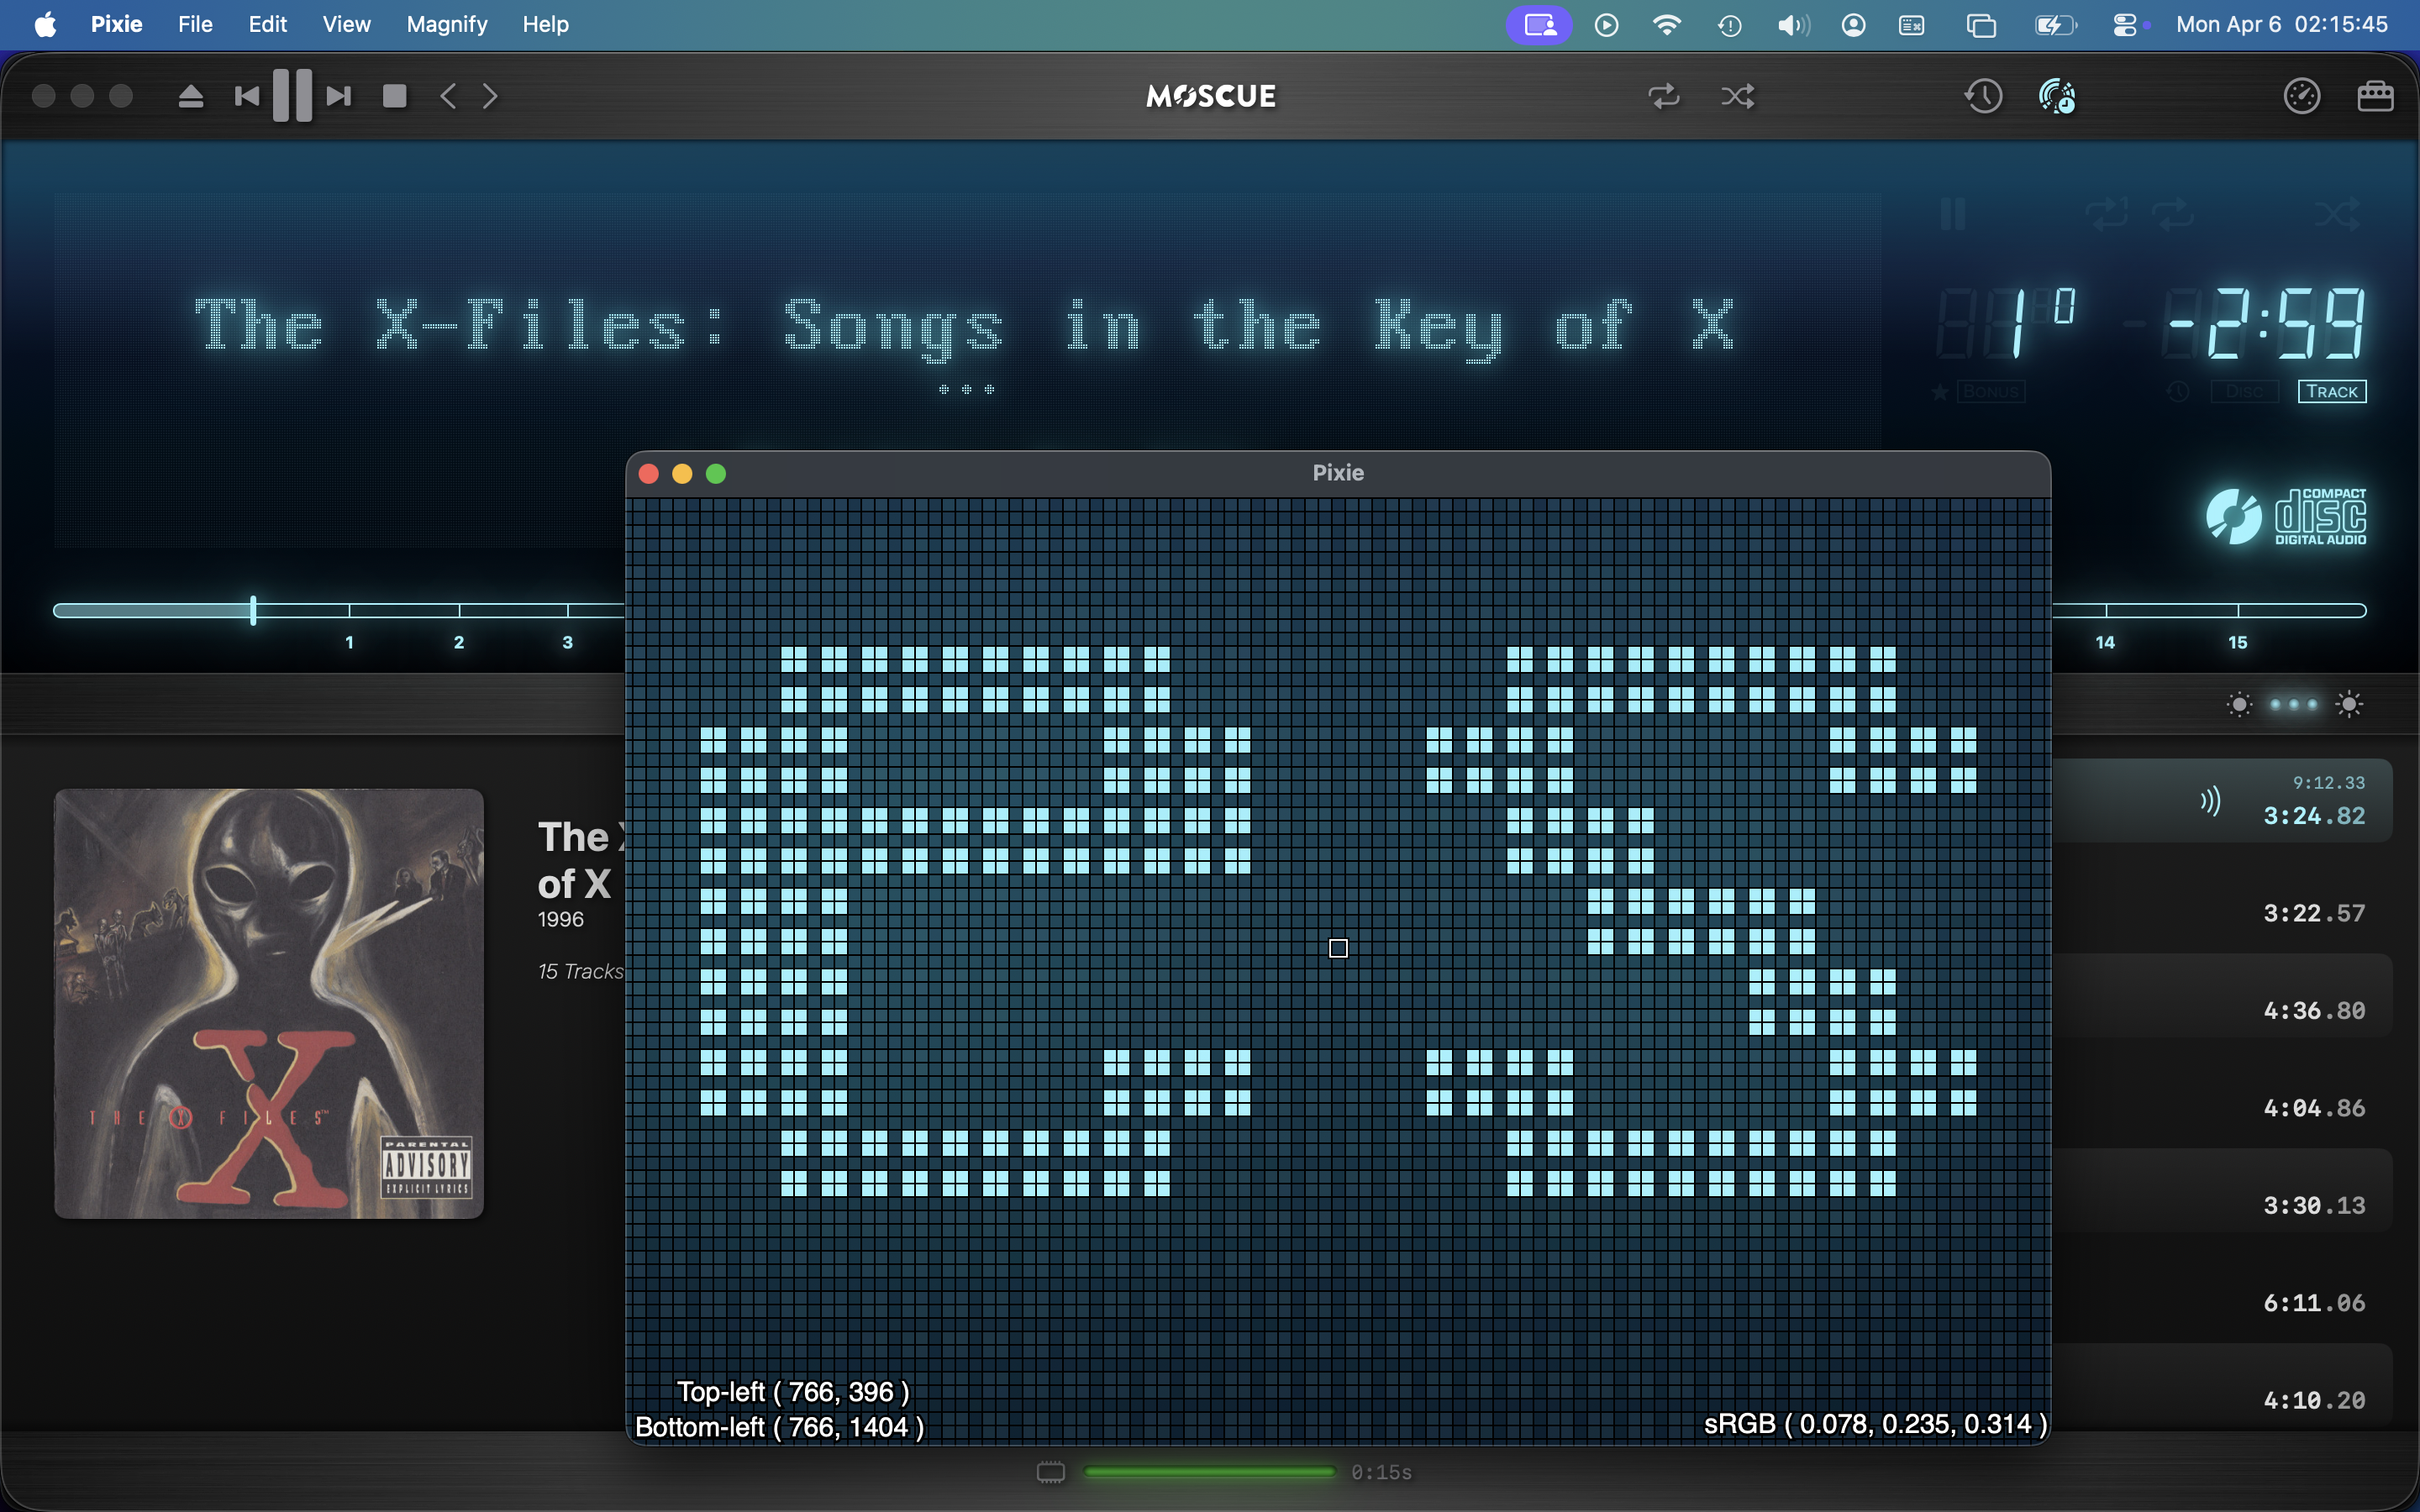Viewport: 2420px width, 1512px height.
Task: Go forward with the right chevron
Action: point(490,96)
